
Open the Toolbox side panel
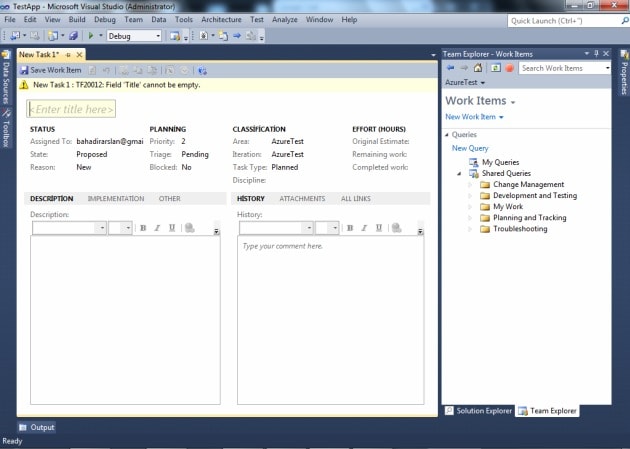click(x=6, y=128)
